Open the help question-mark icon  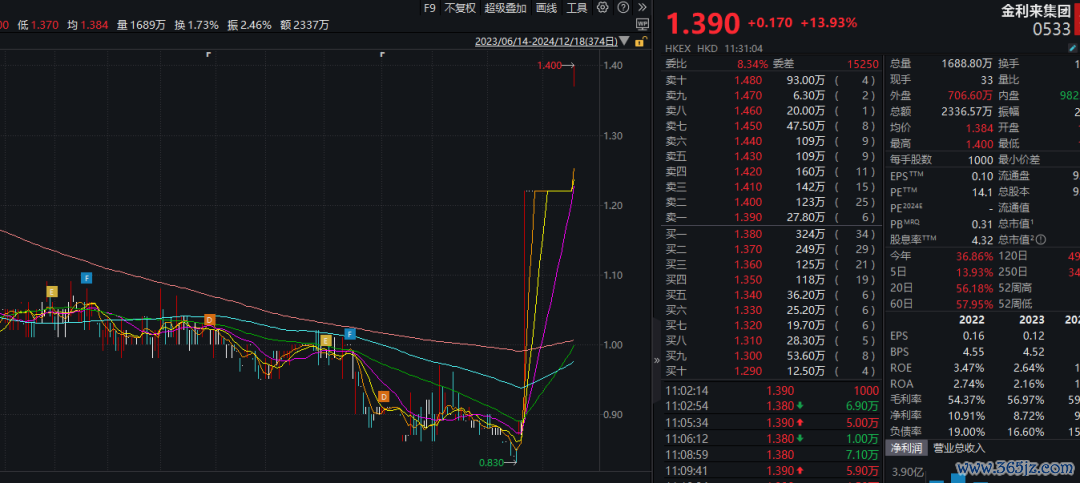click(623, 8)
